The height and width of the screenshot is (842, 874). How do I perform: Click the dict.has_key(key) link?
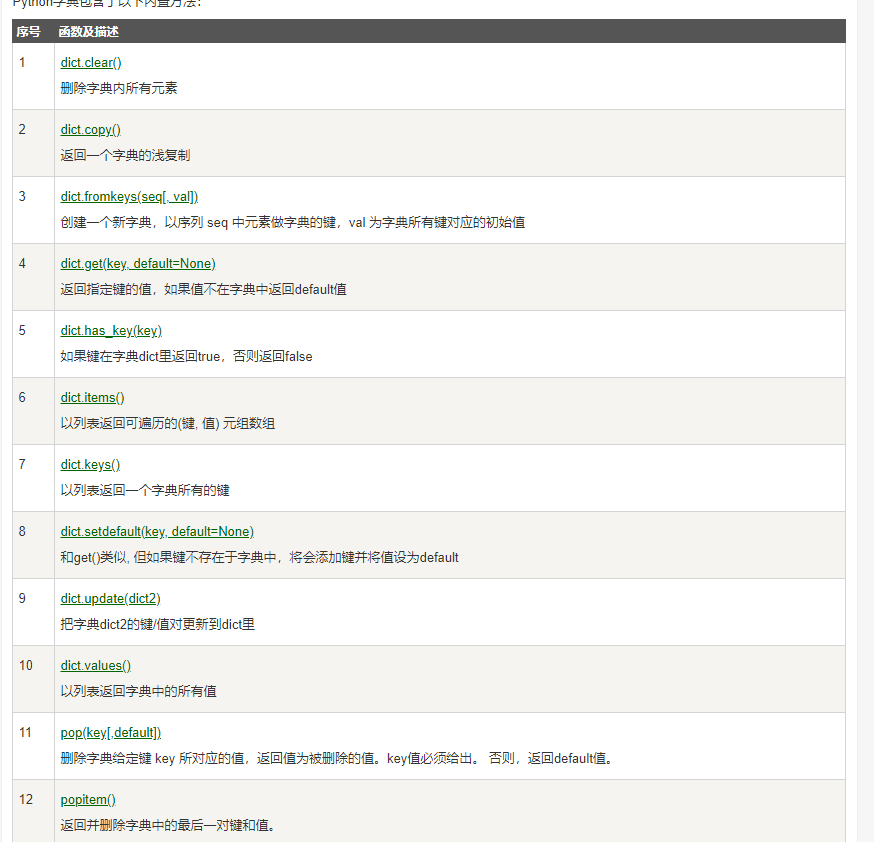coord(111,330)
